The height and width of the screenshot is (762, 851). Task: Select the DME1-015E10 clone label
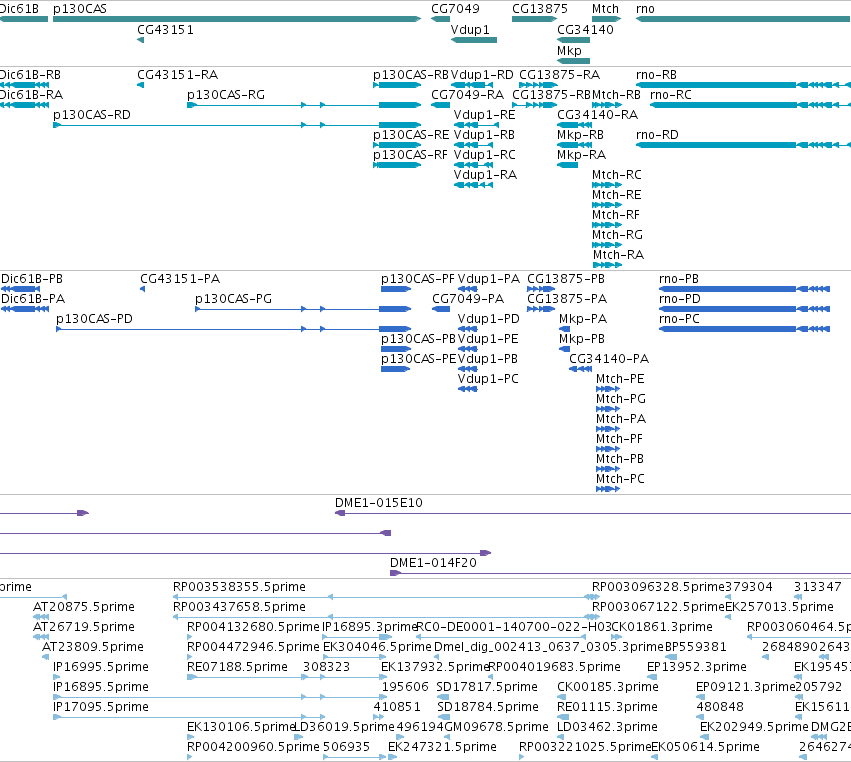click(379, 503)
